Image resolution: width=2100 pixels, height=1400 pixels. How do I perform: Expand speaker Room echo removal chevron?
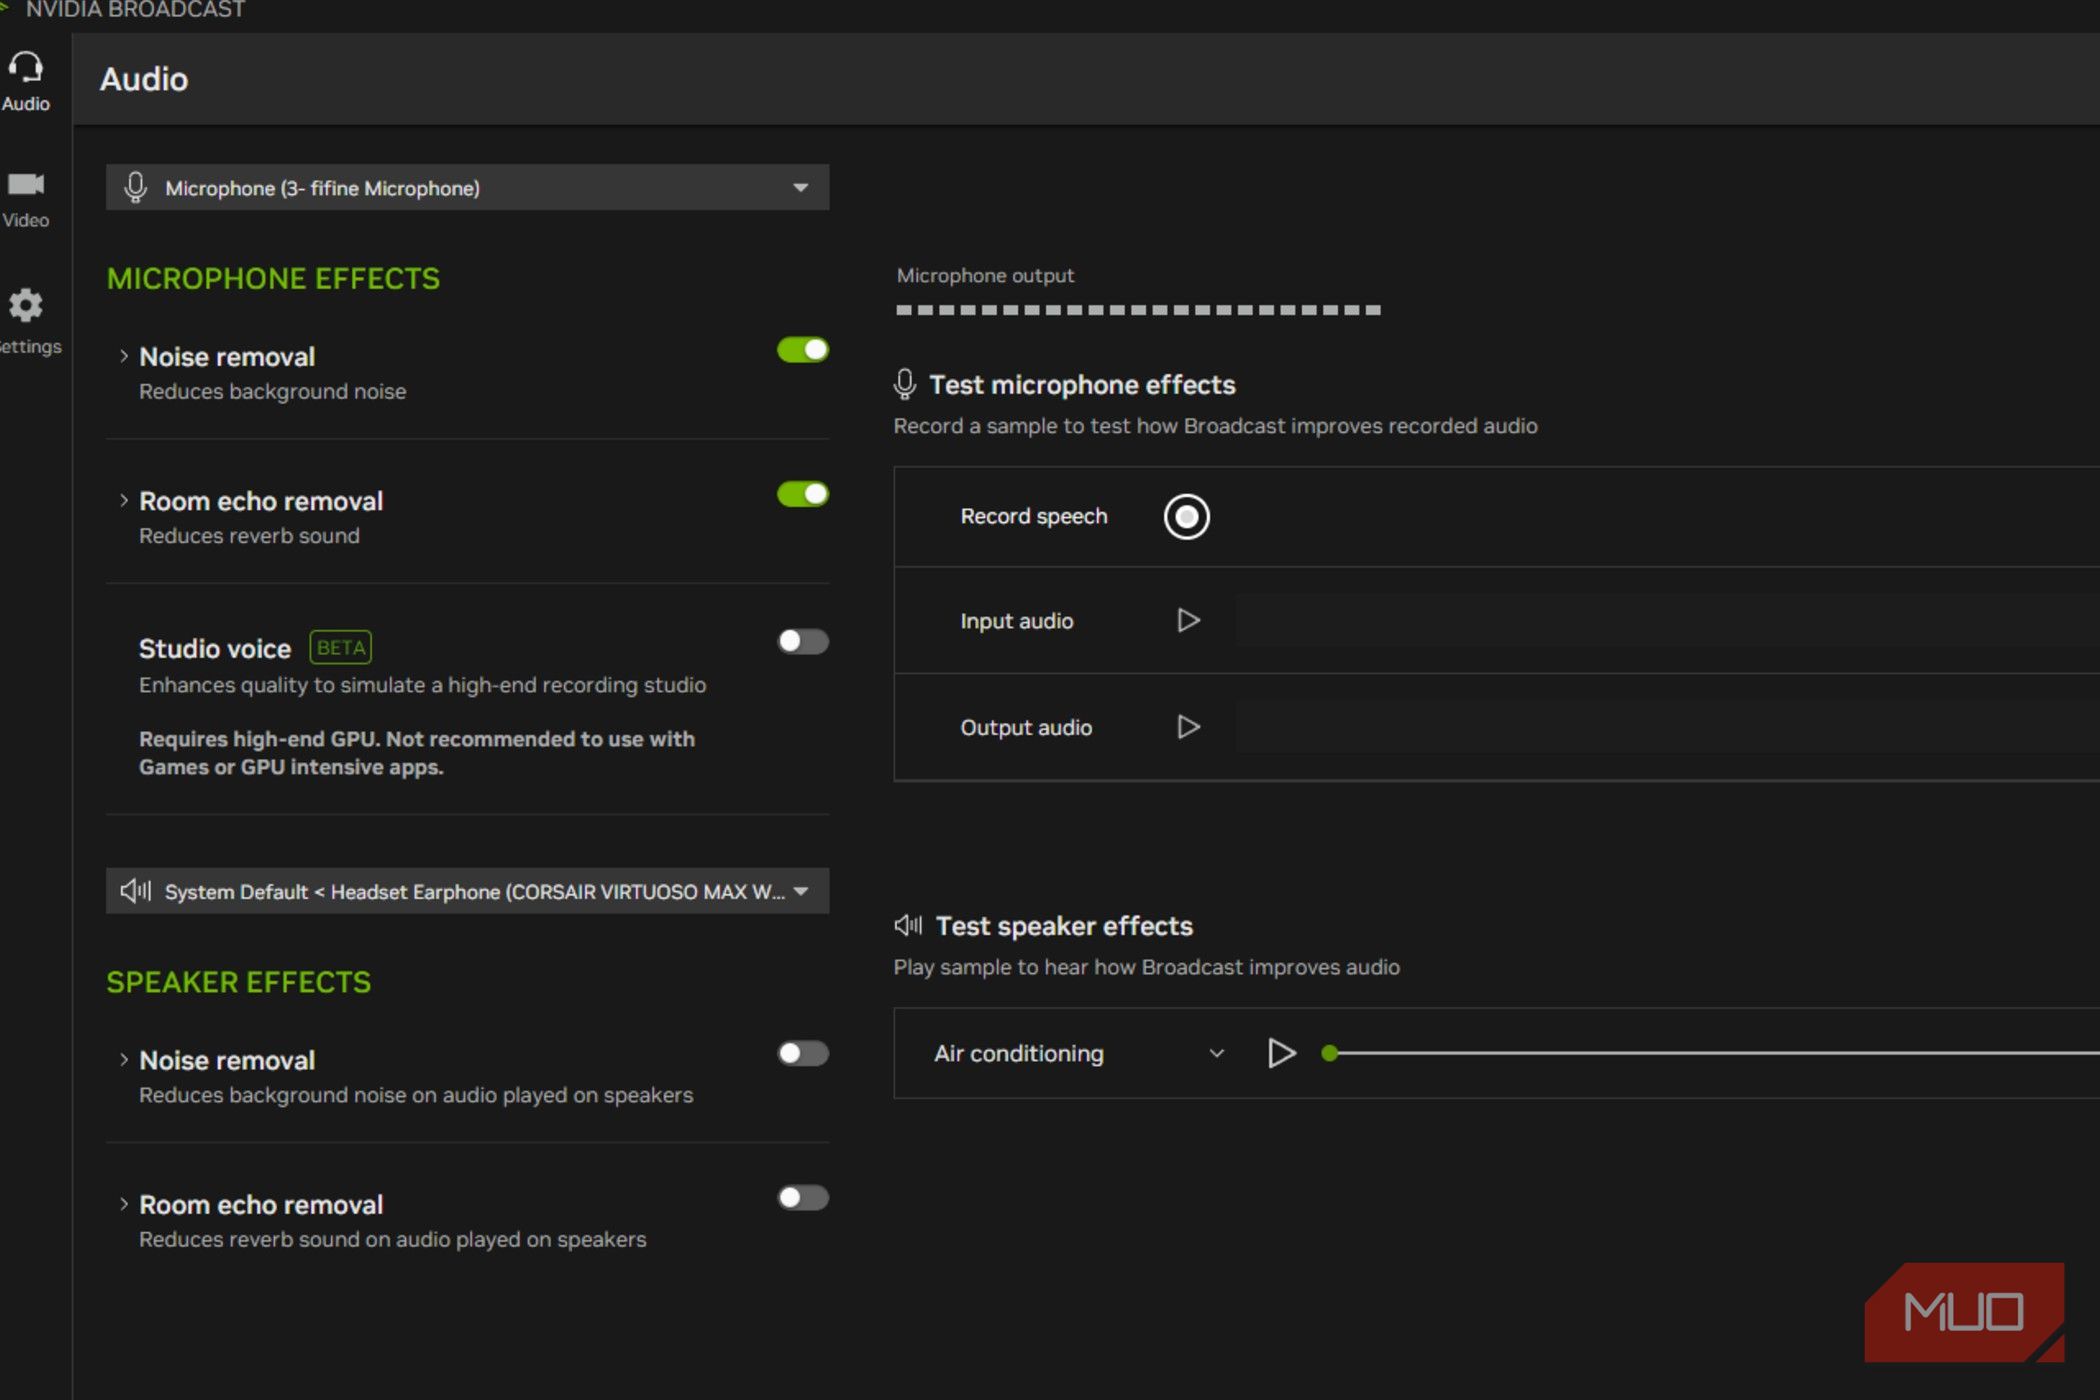(123, 1204)
